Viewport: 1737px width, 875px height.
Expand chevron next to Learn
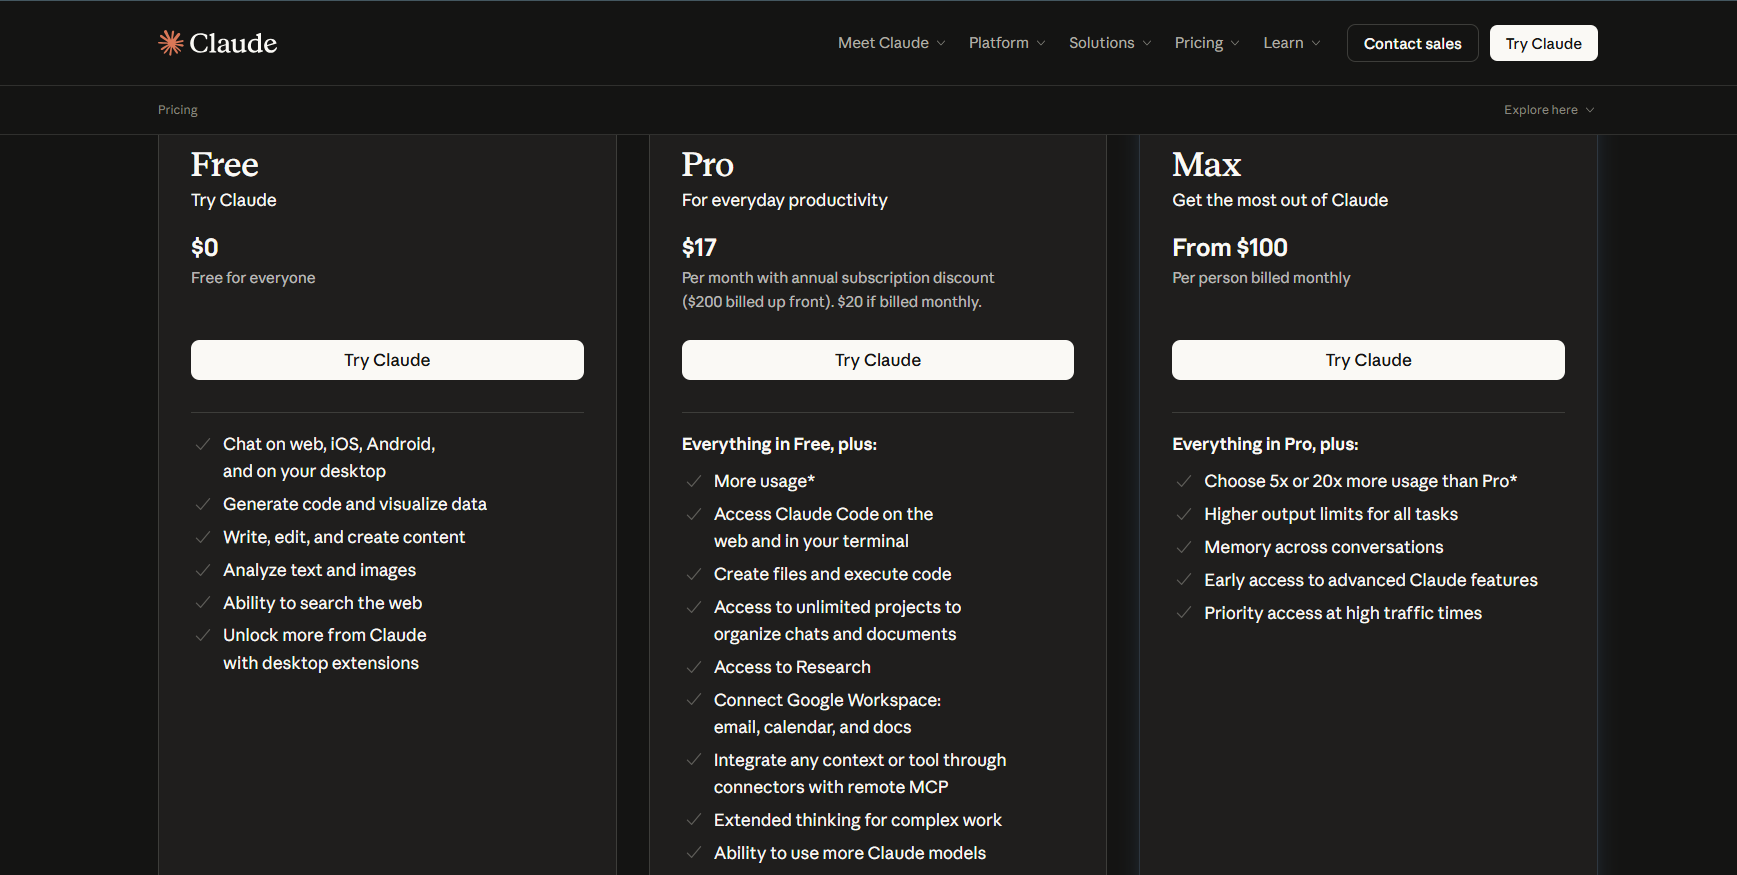[x=1316, y=43]
